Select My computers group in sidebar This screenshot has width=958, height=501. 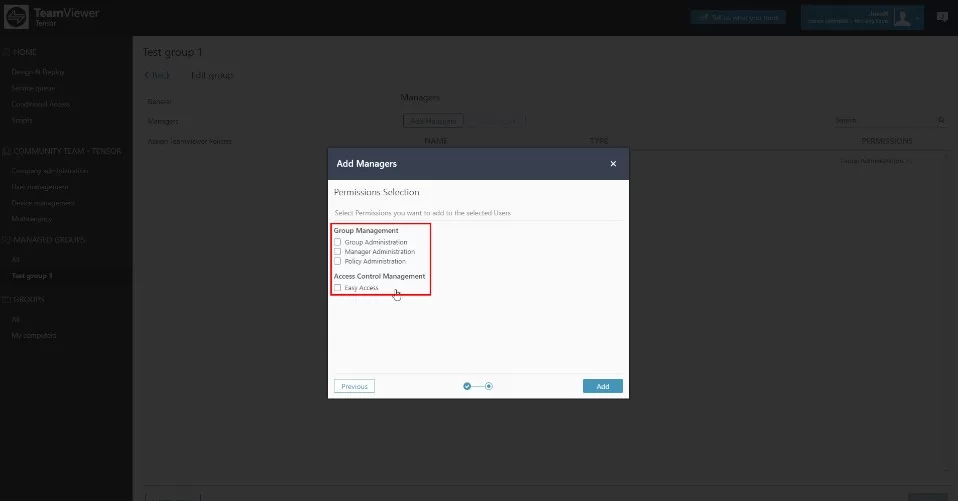tap(34, 335)
